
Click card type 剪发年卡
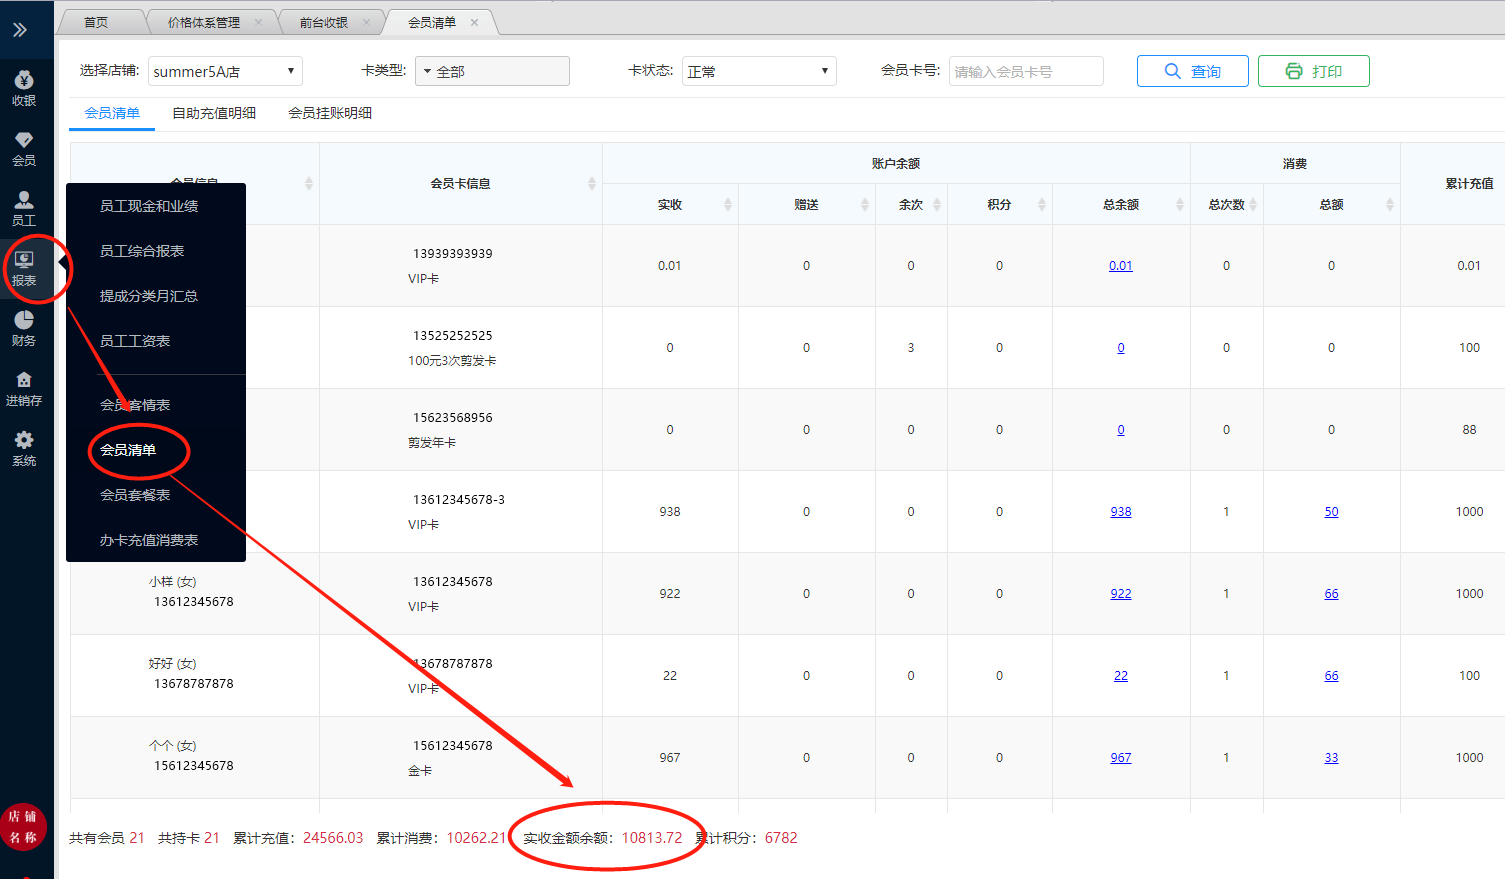pyautogui.click(x=432, y=443)
